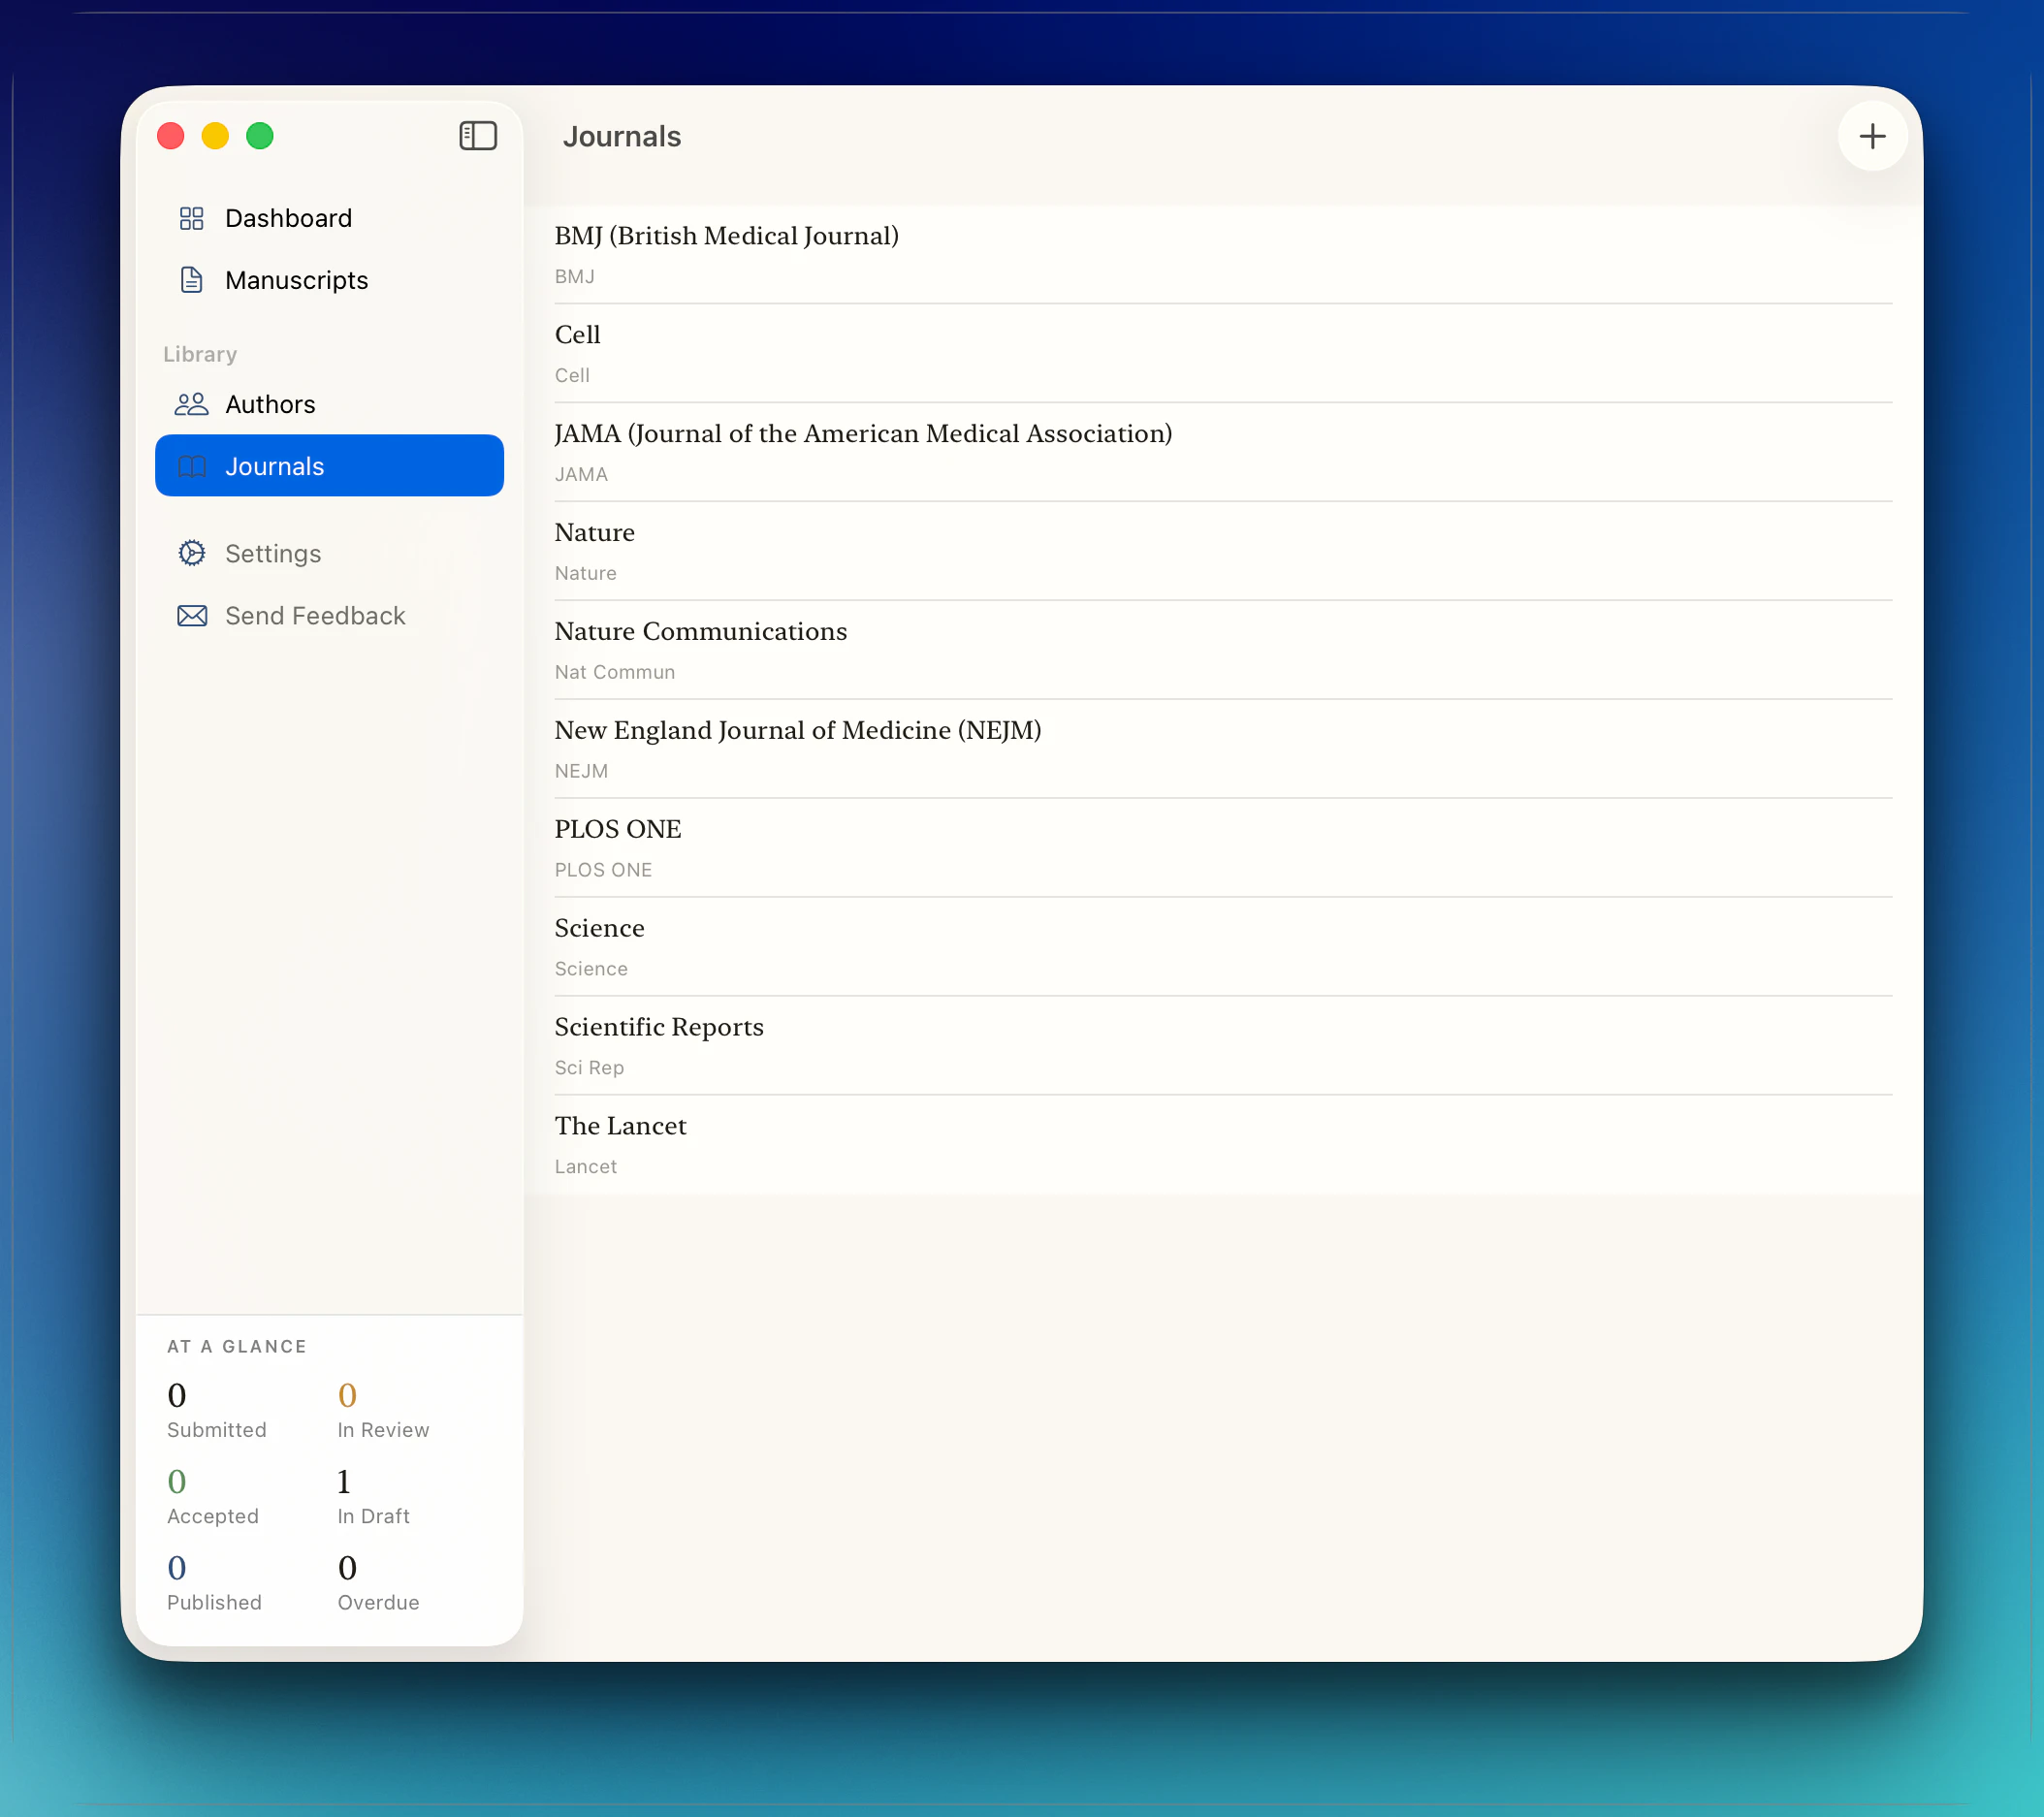
Task: Select the Scientific Reports entry
Action: [x=1223, y=1047]
